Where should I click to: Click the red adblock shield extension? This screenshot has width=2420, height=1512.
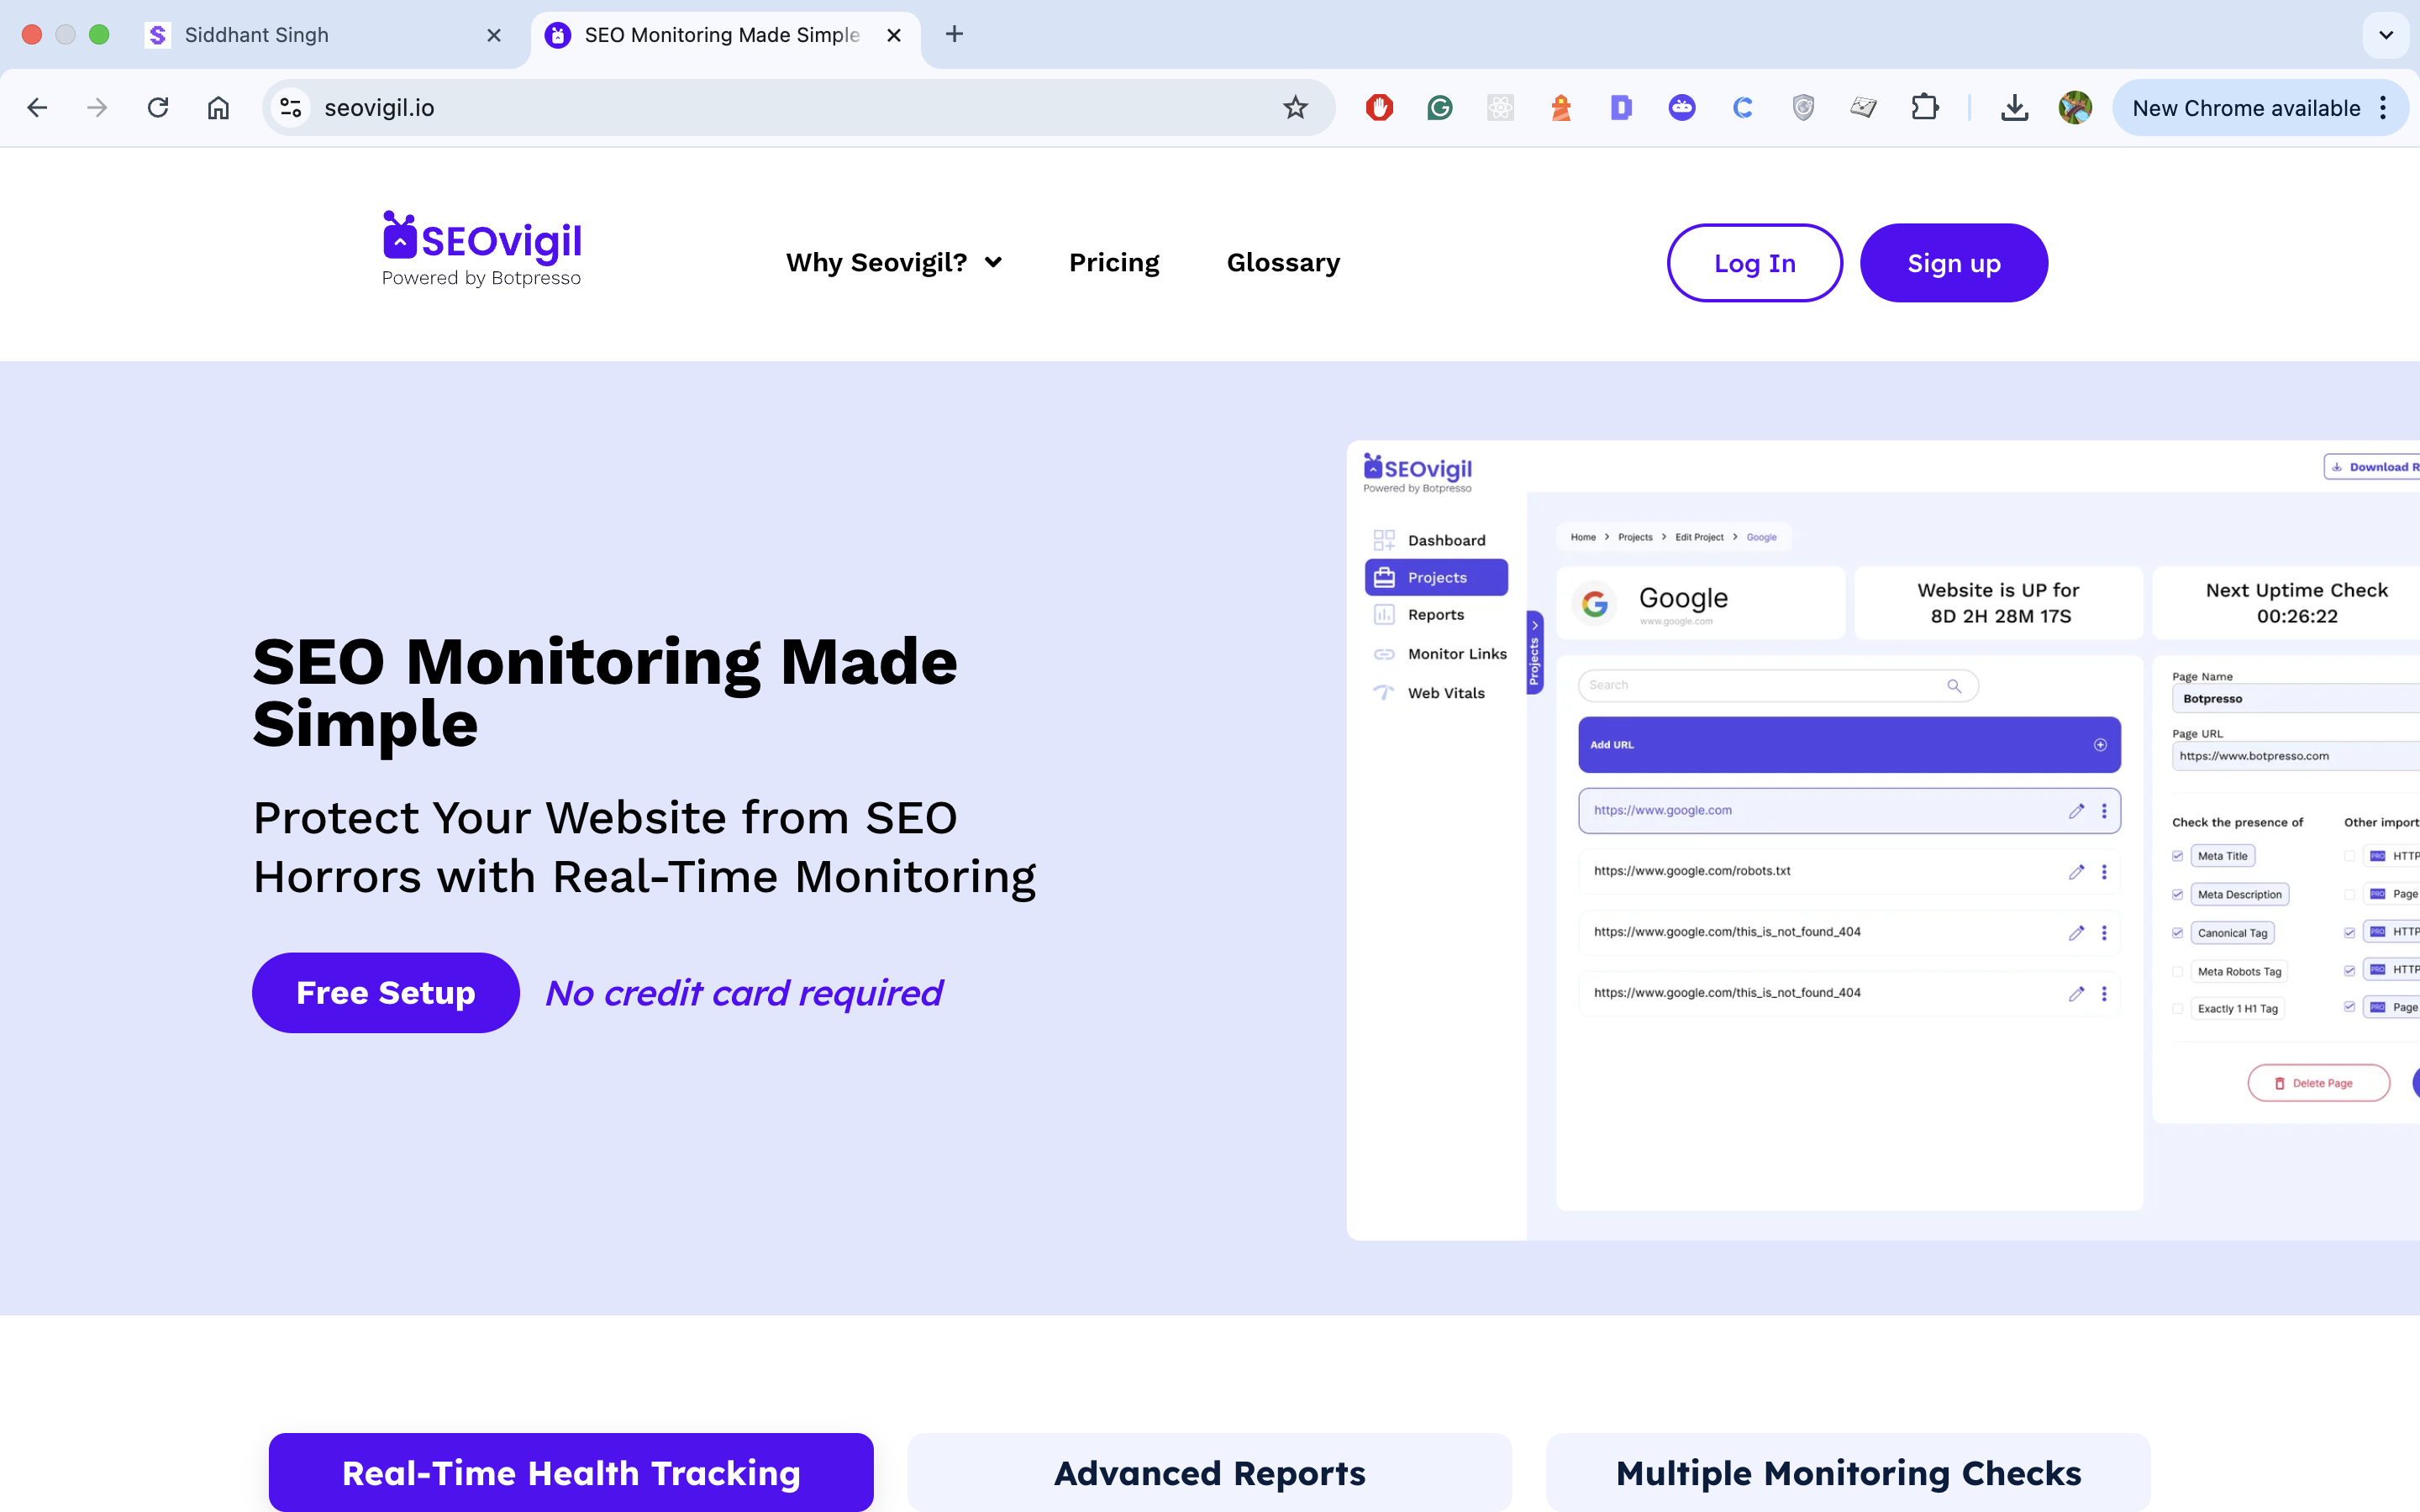1379,108
